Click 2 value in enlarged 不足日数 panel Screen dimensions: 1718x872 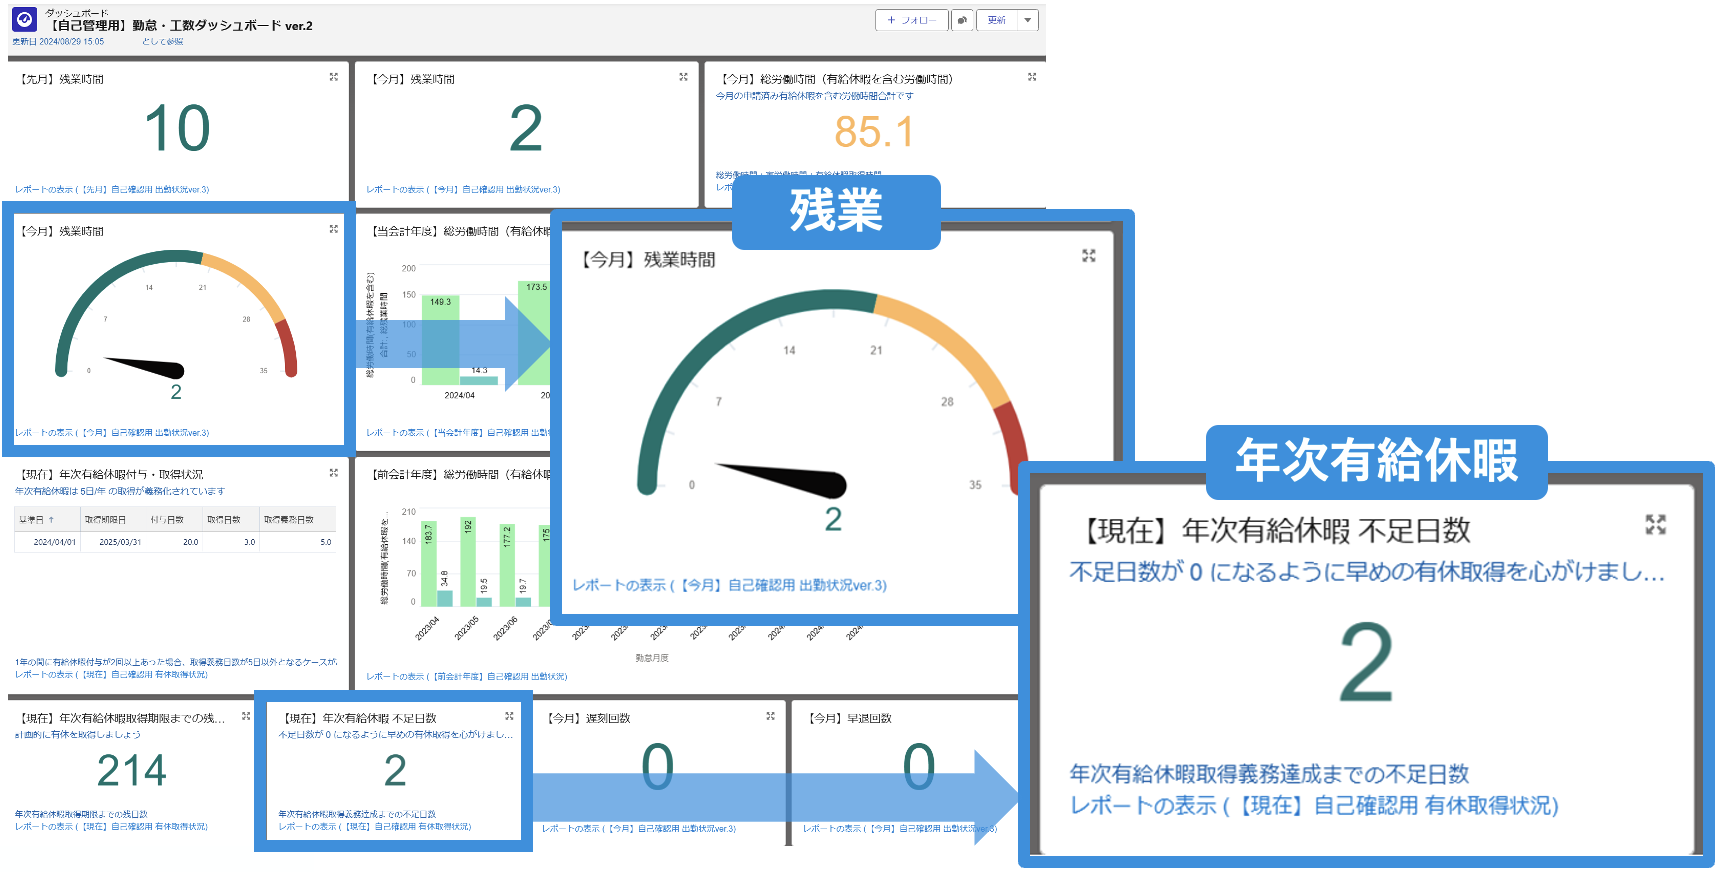[x=1366, y=662]
